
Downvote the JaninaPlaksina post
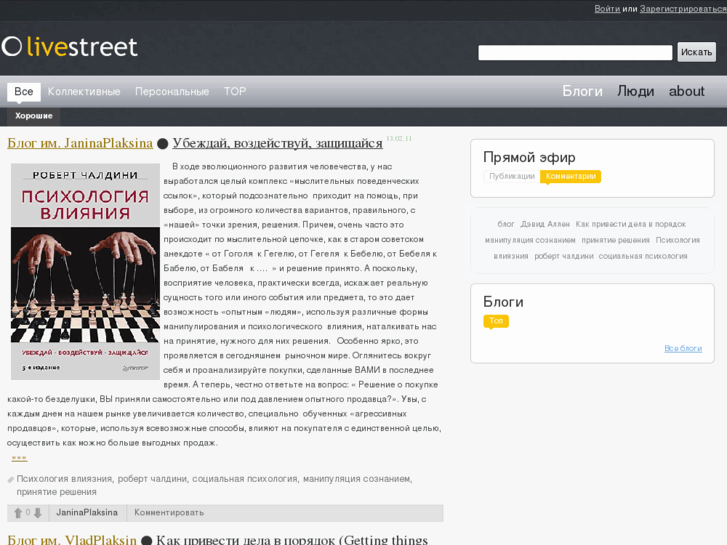point(38,513)
